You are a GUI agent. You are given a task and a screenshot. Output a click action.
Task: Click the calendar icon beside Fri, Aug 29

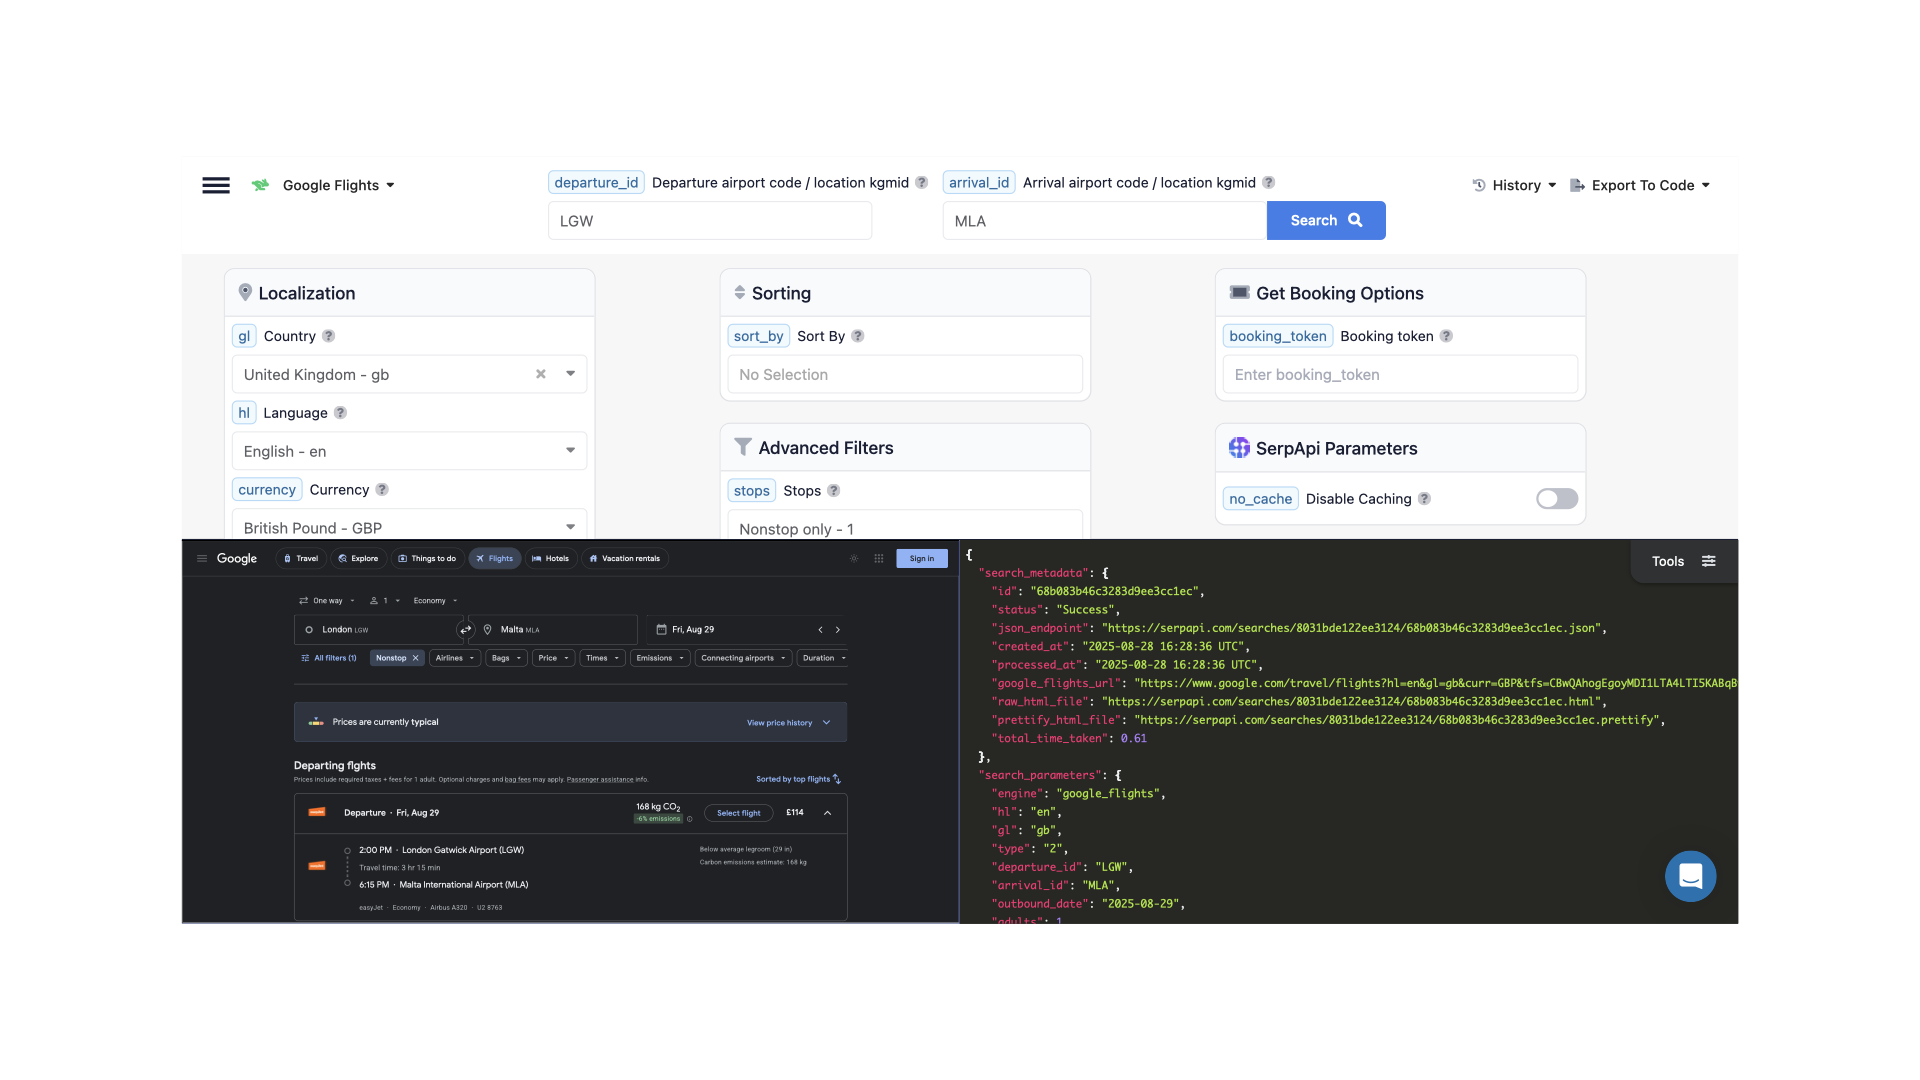(661, 629)
